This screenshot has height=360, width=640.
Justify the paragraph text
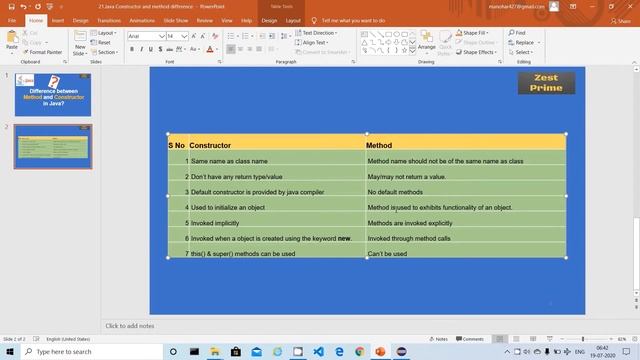[259, 49]
